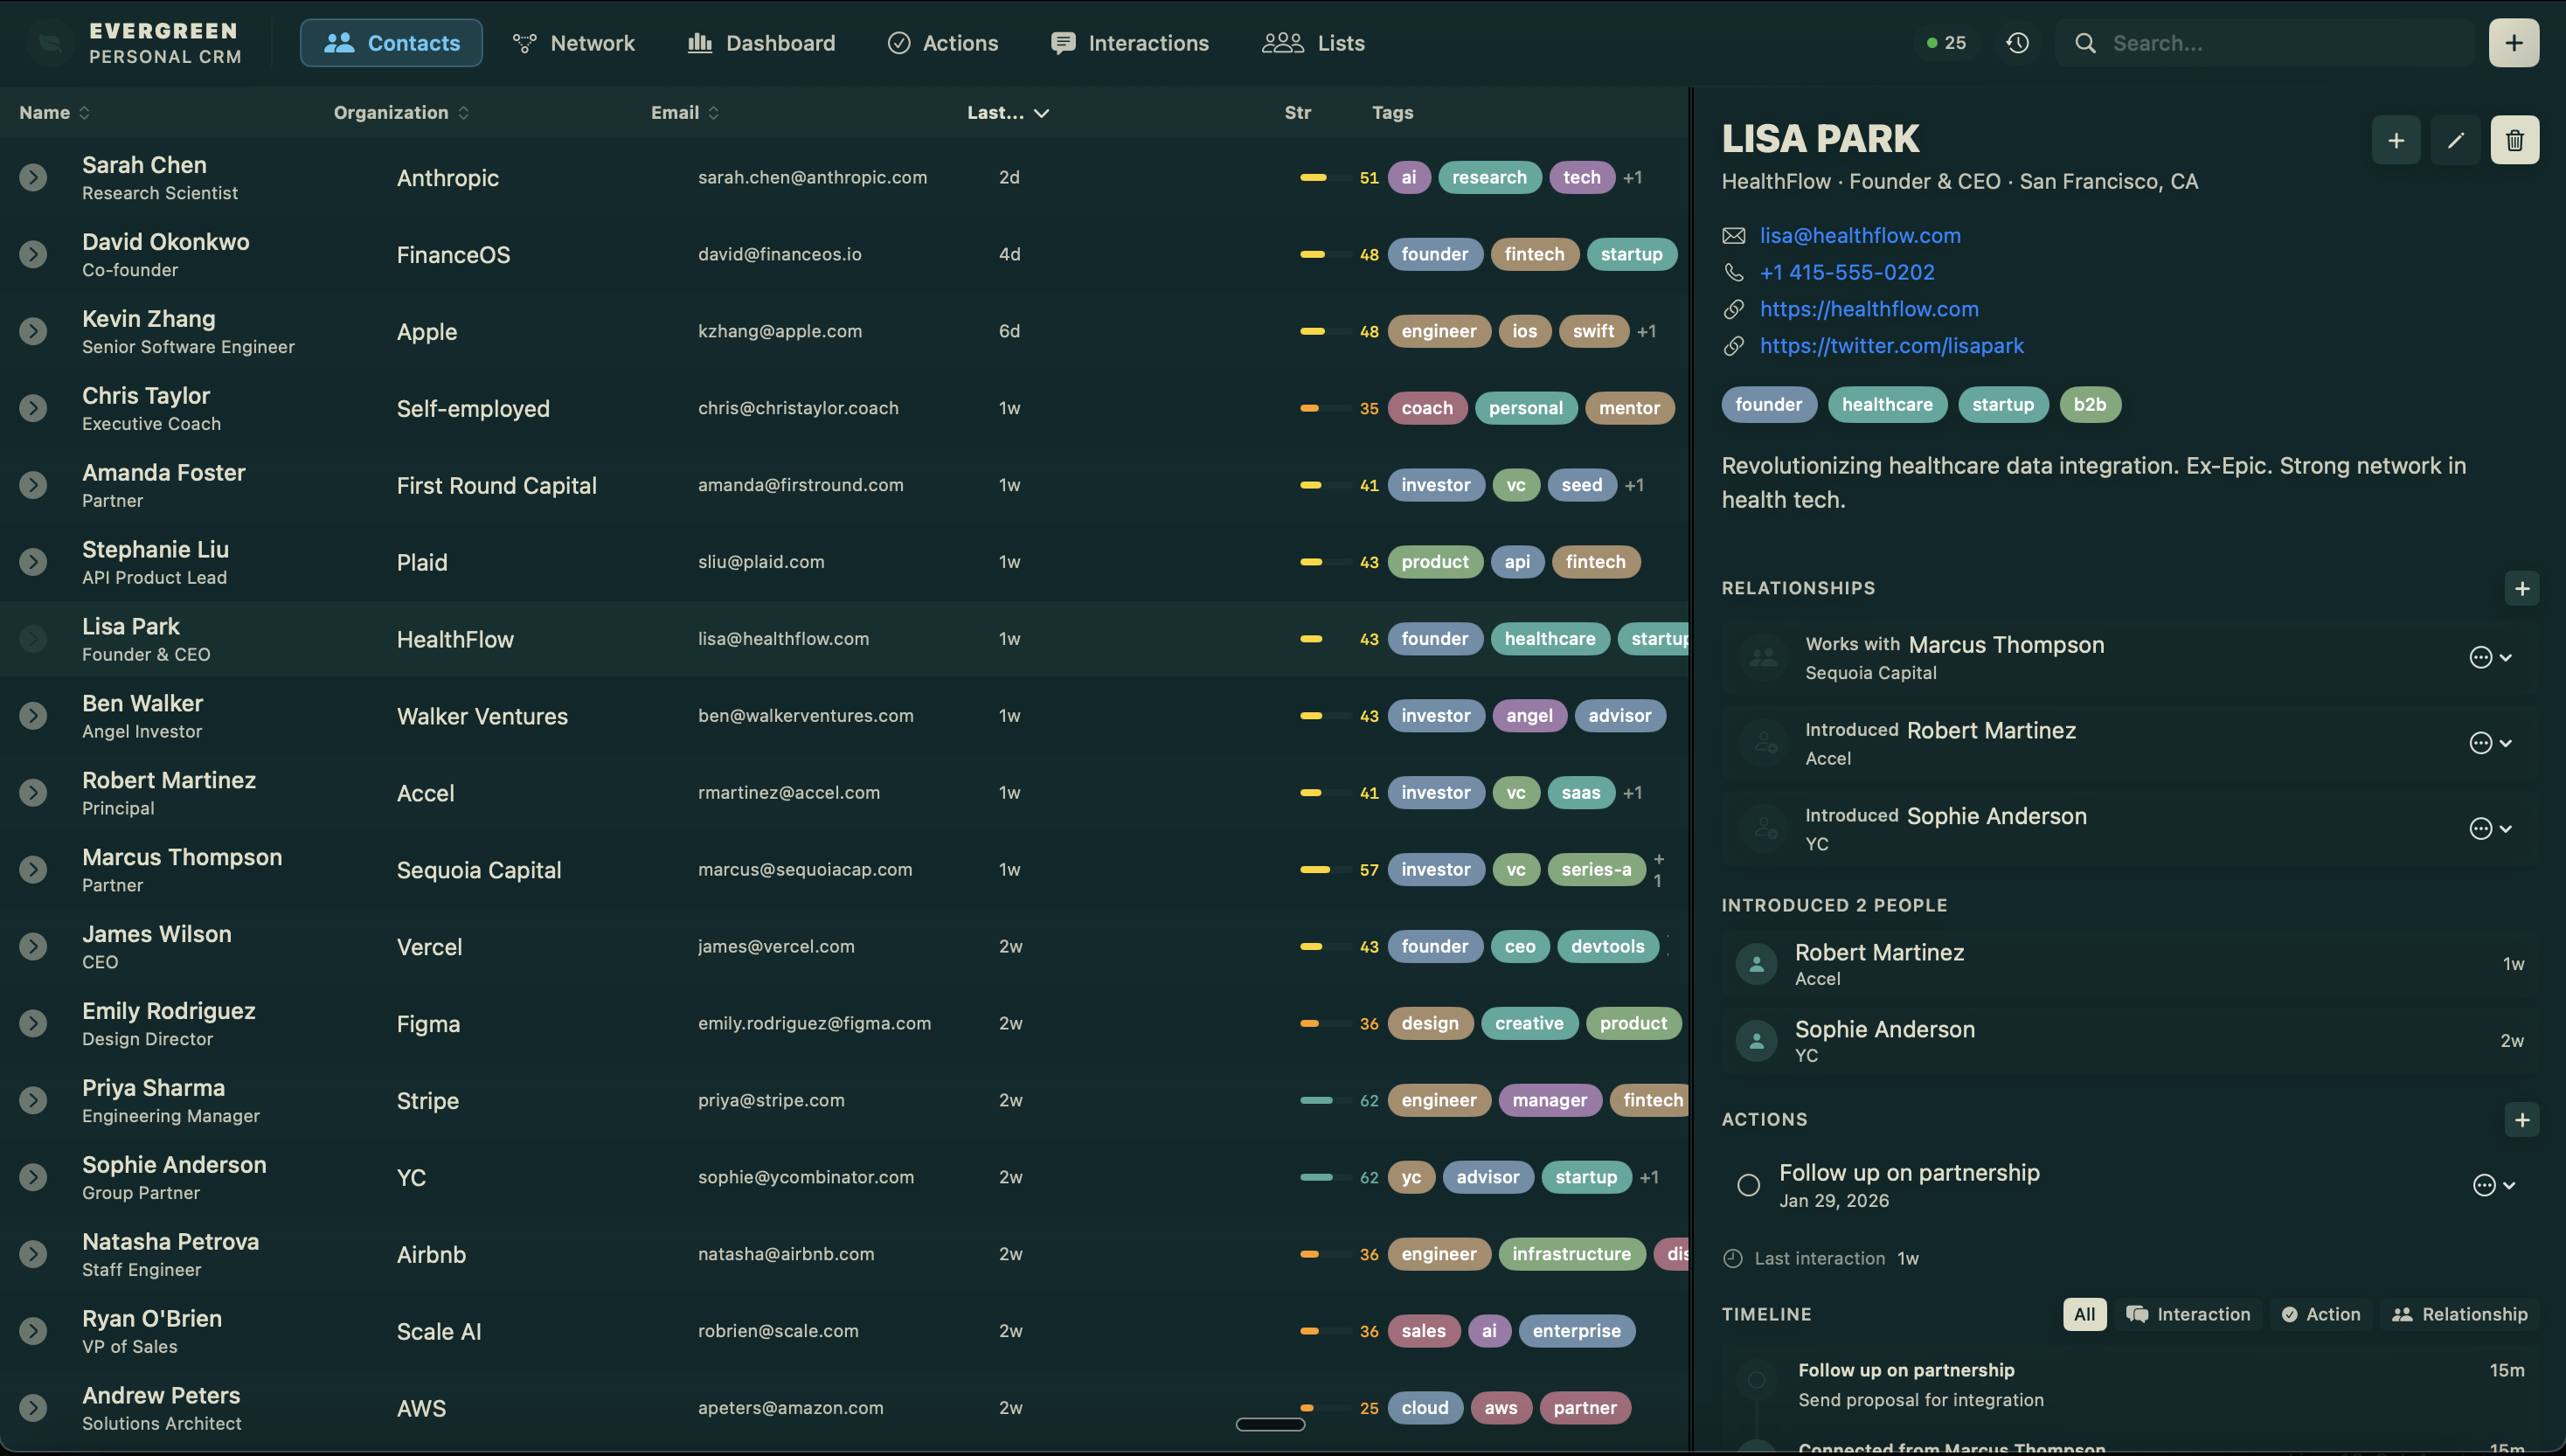
Task: Click Marcus Thompson's strength bar
Action: tap(1315, 870)
